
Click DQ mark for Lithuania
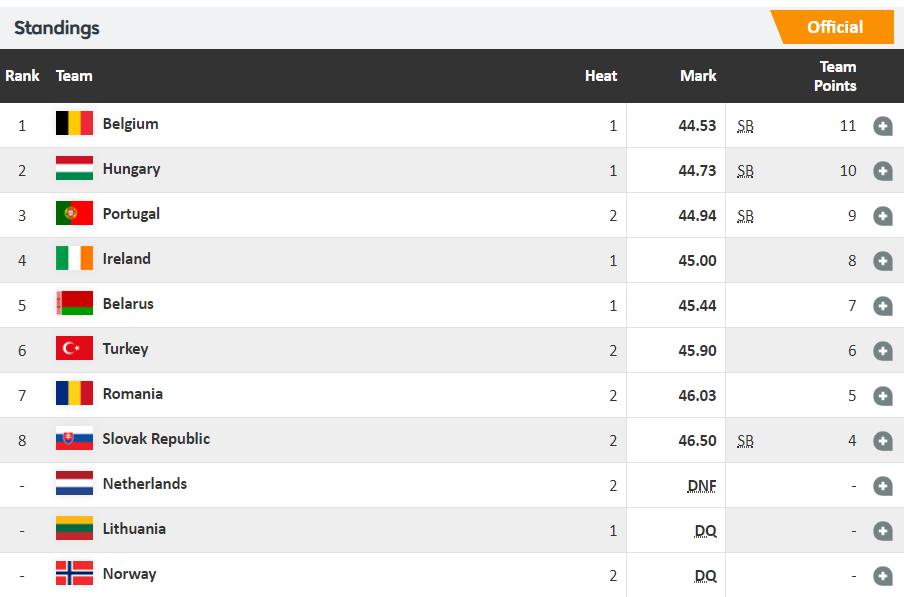(705, 531)
